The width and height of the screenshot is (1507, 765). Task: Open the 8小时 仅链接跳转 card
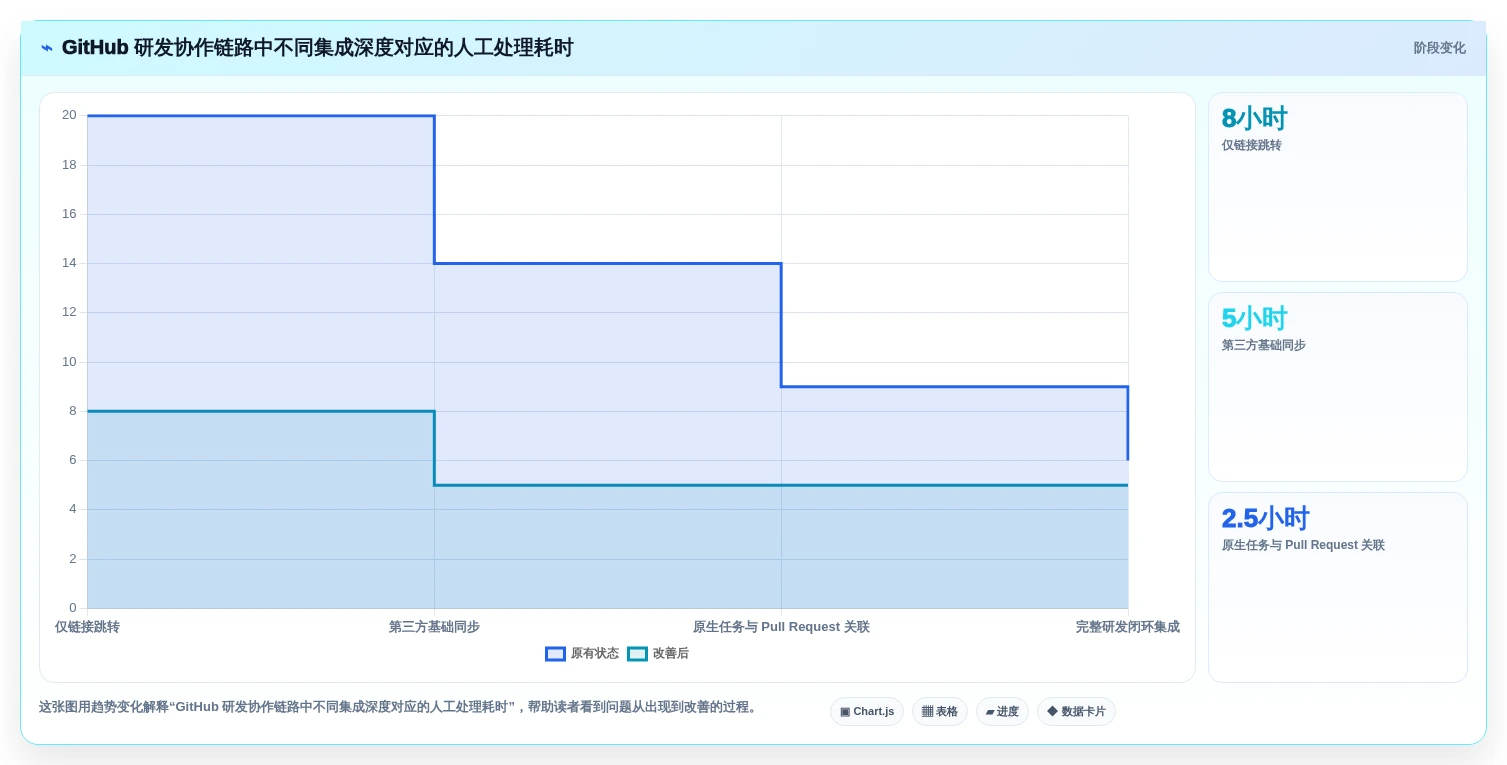1338,187
